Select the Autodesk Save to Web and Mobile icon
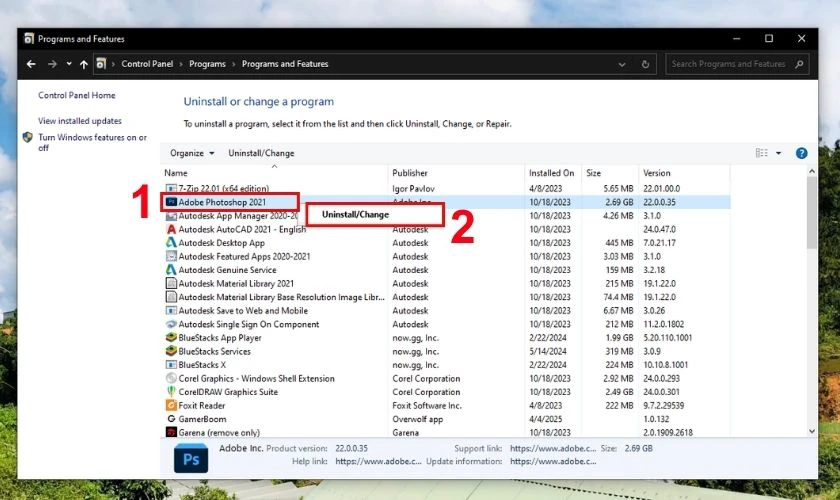The width and height of the screenshot is (840, 500). 171,311
